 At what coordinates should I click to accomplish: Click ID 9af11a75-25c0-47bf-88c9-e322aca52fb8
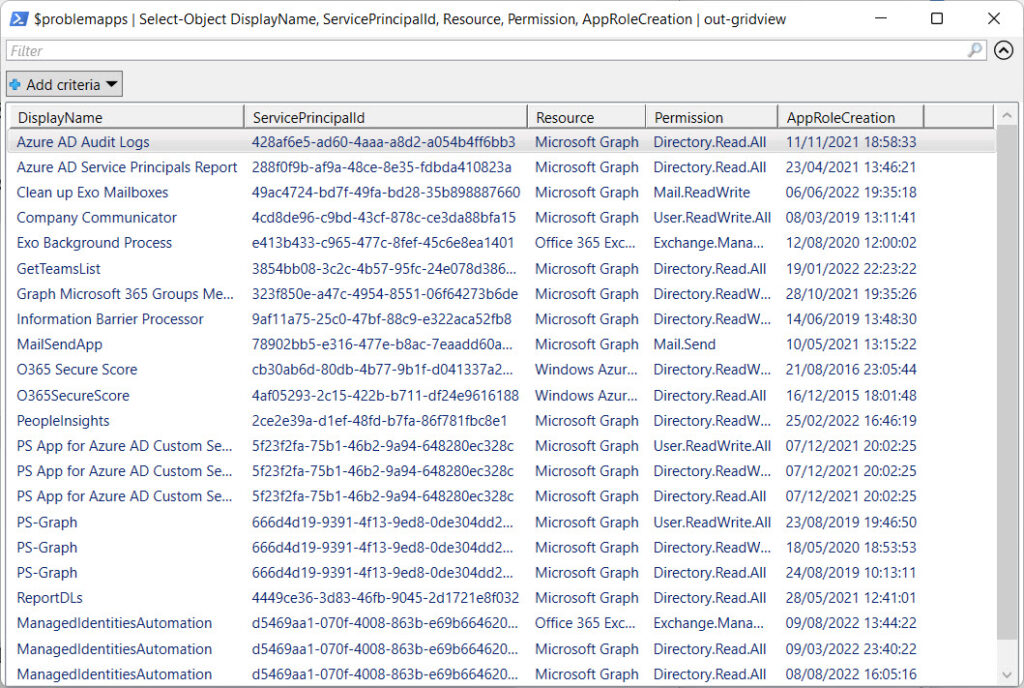381,319
